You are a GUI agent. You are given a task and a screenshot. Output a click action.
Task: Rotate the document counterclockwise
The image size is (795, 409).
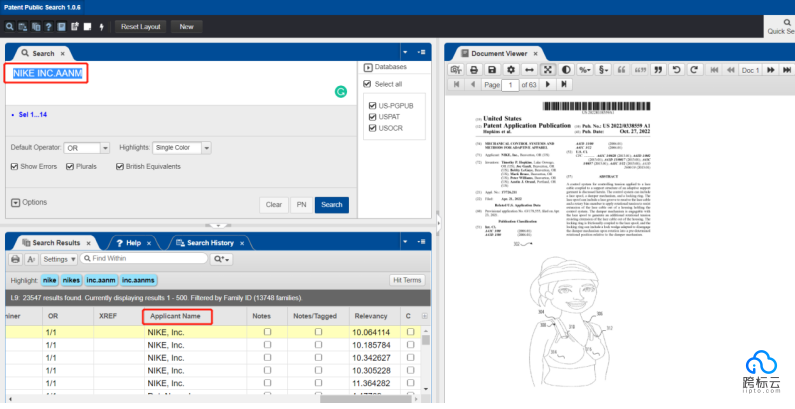click(676, 70)
